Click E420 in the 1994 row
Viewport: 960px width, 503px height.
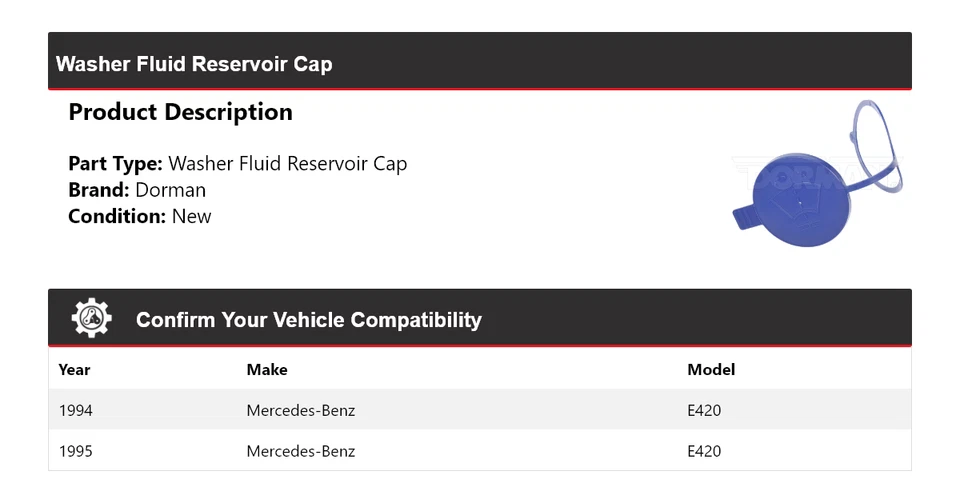(704, 410)
